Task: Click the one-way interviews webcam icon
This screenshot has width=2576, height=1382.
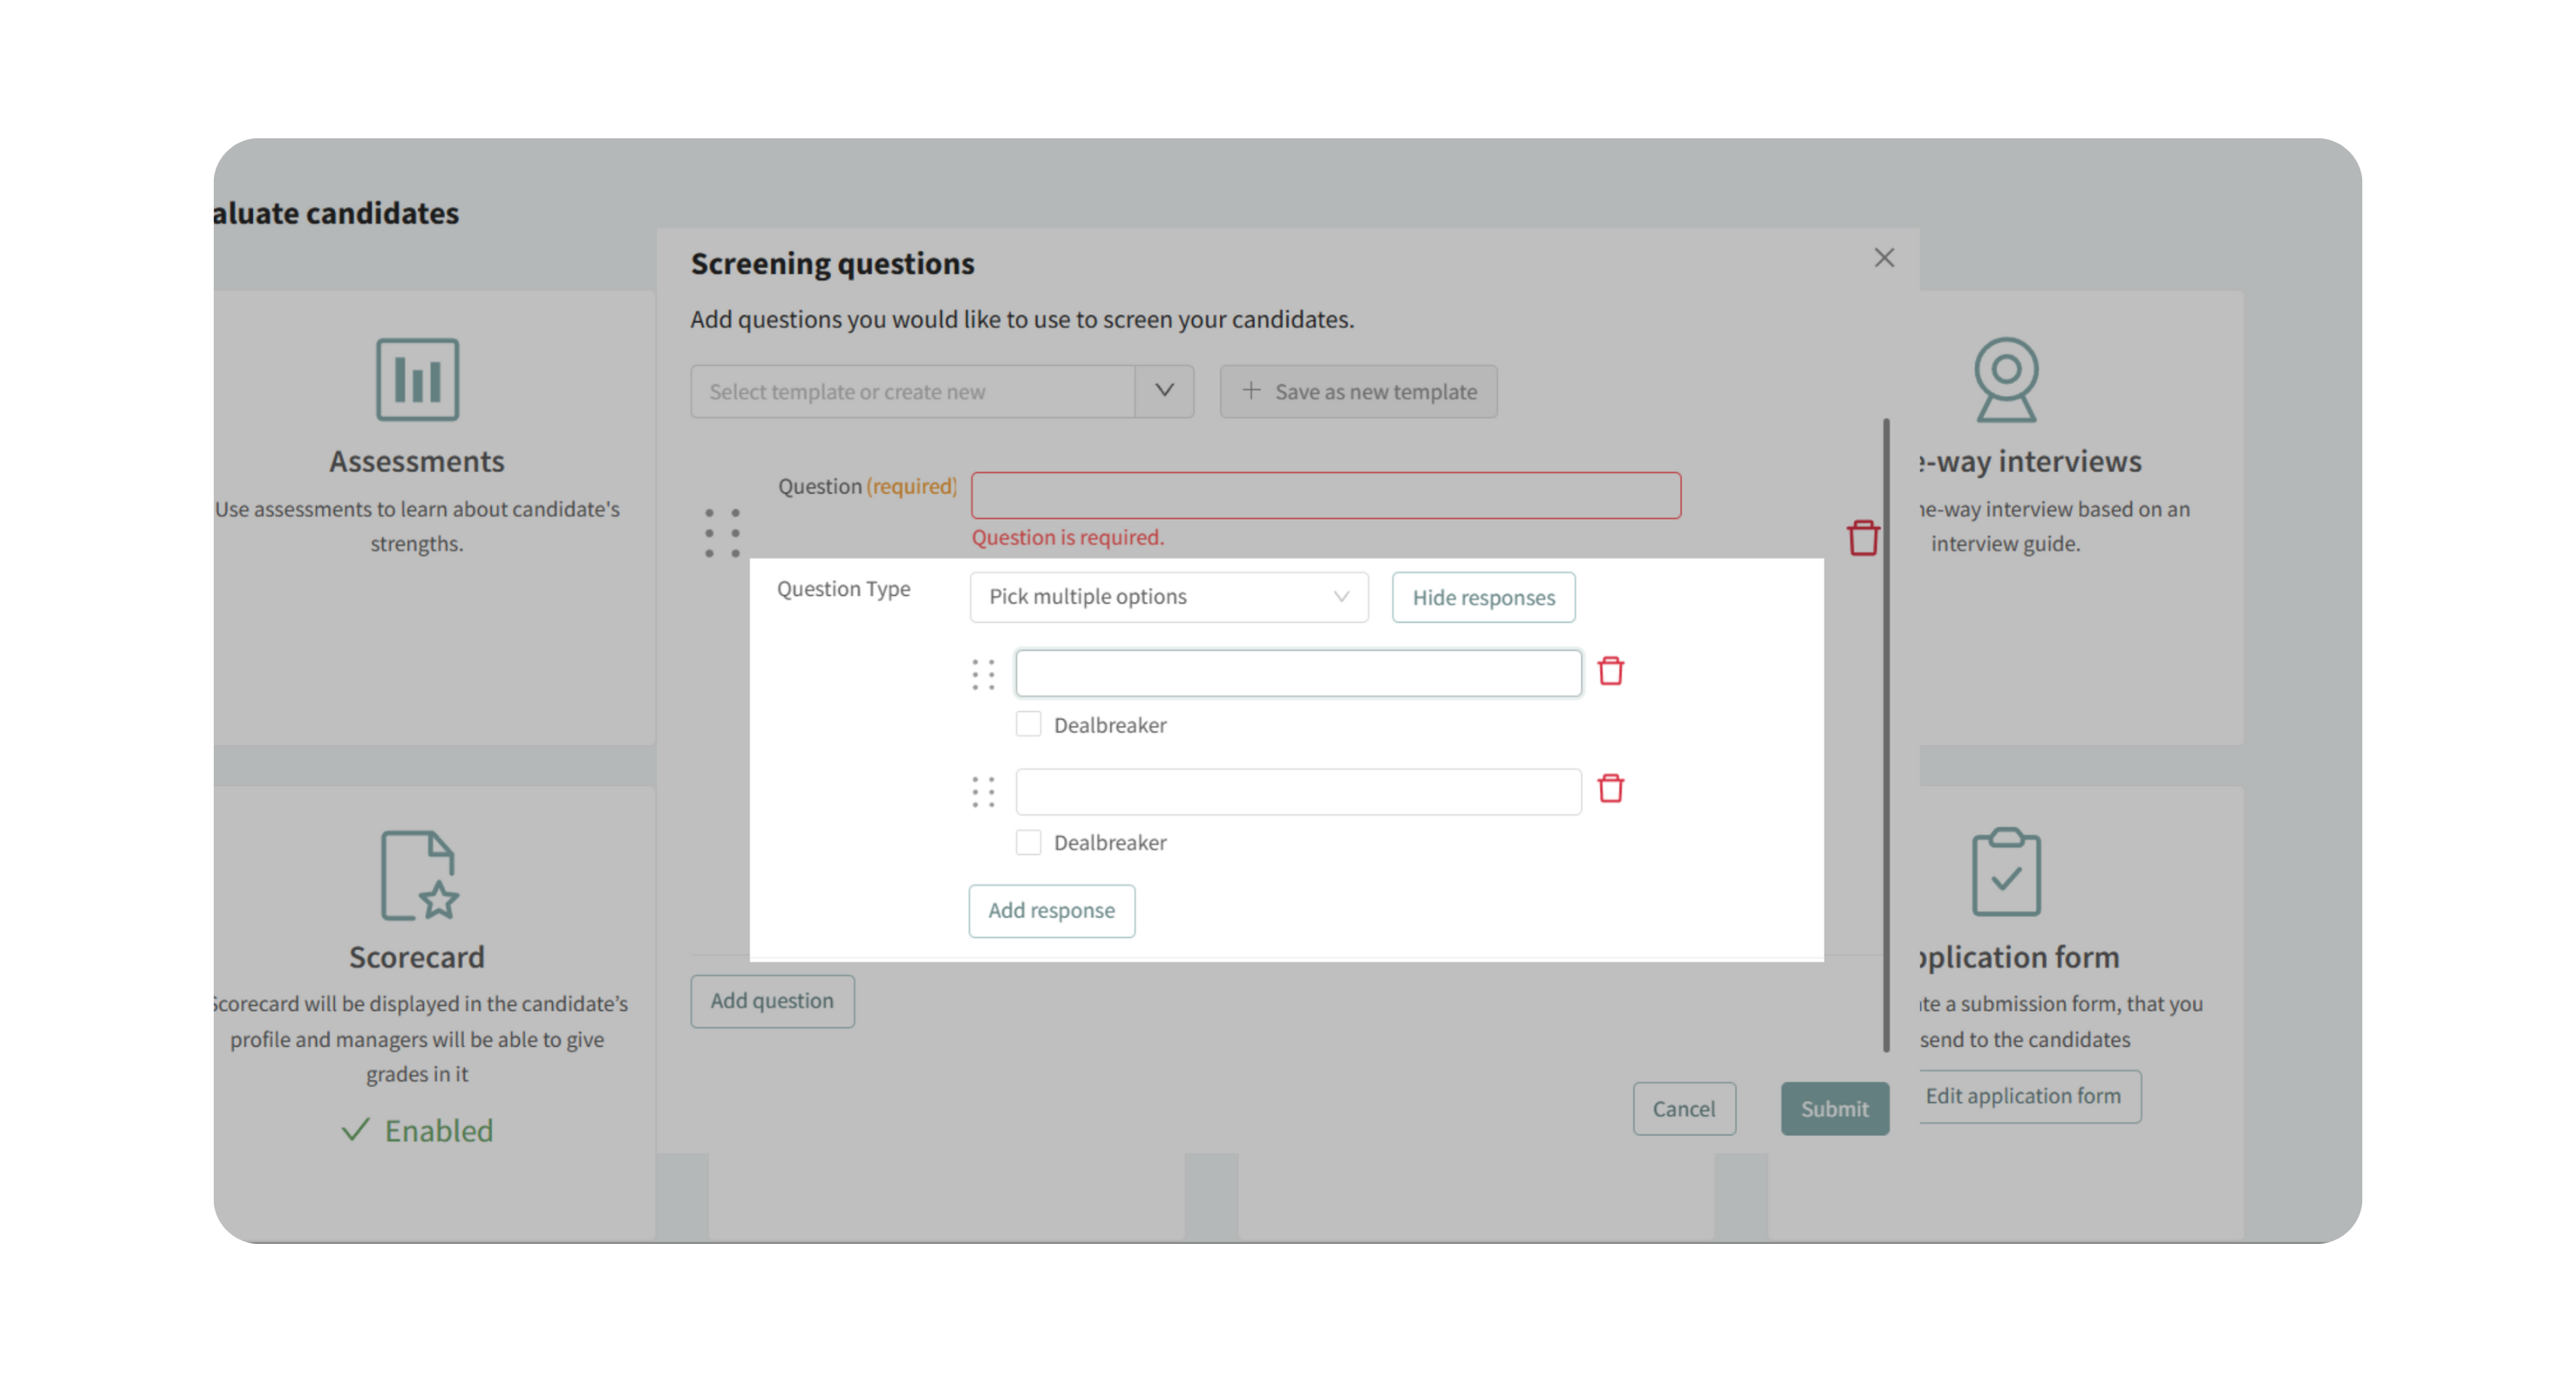Action: click(x=2005, y=379)
